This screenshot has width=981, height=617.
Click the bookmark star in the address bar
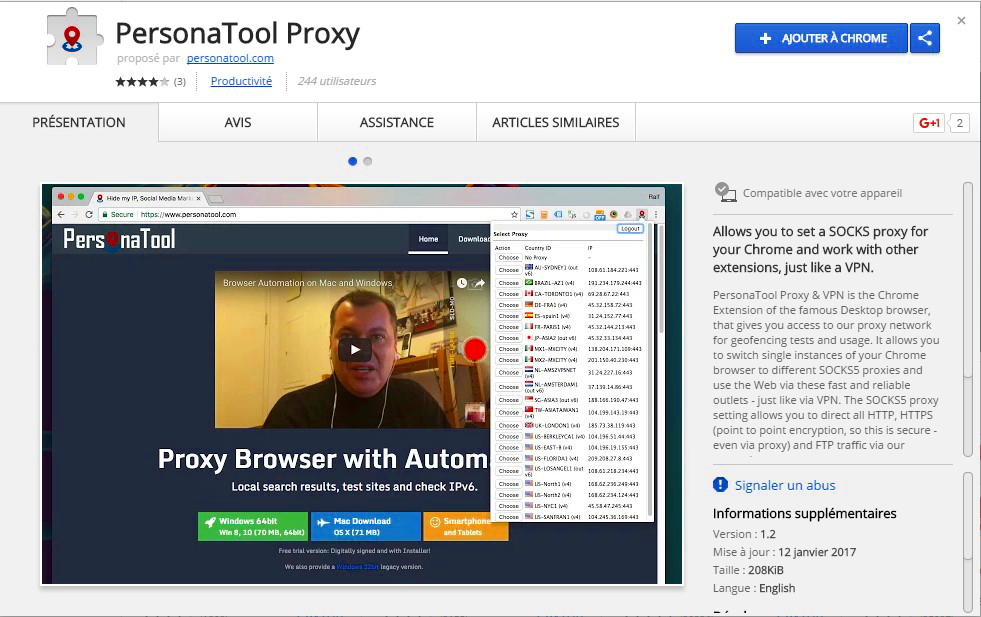[514, 214]
